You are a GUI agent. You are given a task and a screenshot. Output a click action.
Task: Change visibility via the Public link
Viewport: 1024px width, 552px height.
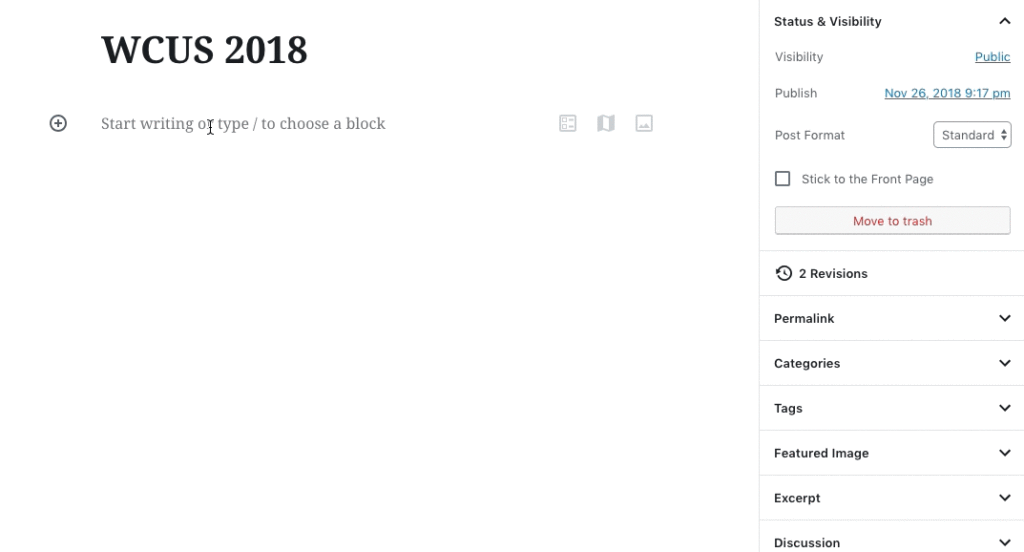click(x=992, y=57)
